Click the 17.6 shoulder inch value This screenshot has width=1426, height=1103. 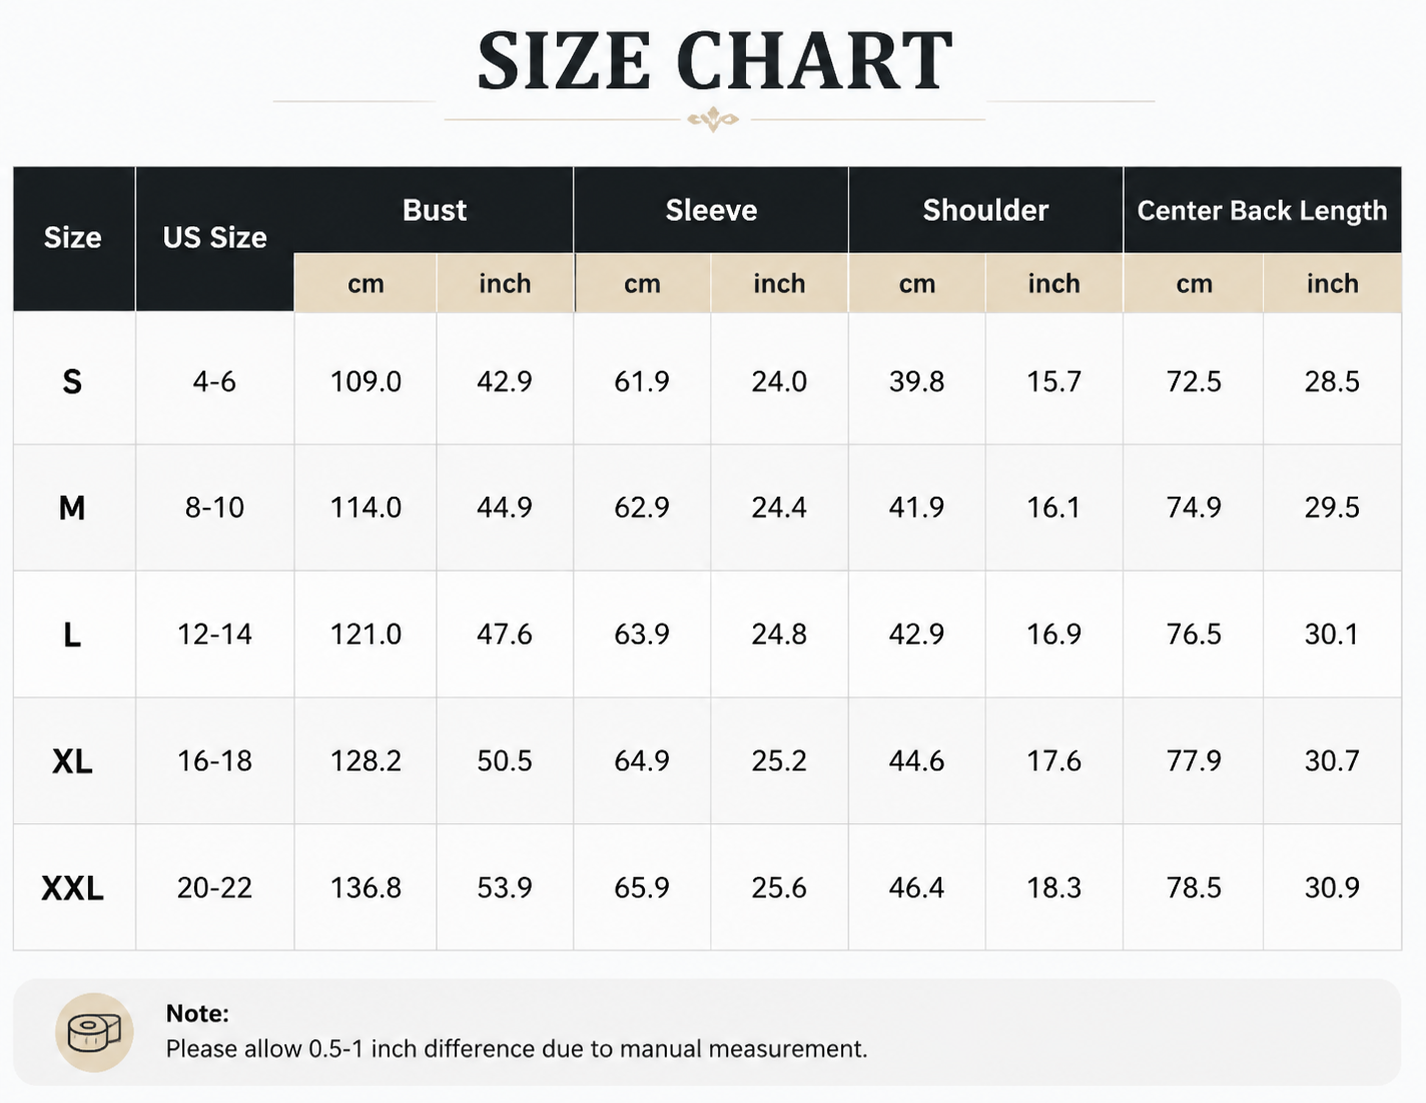1054,761
